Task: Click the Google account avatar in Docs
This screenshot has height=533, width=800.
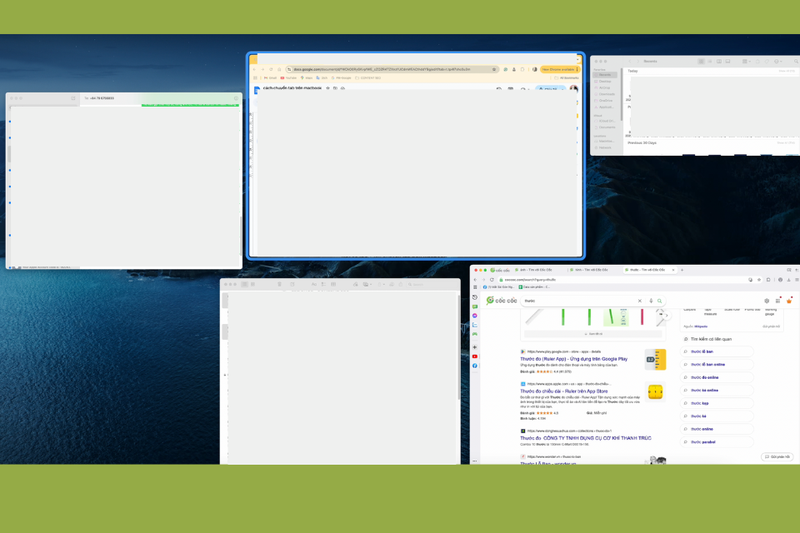Action: click(x=574, y=89)
